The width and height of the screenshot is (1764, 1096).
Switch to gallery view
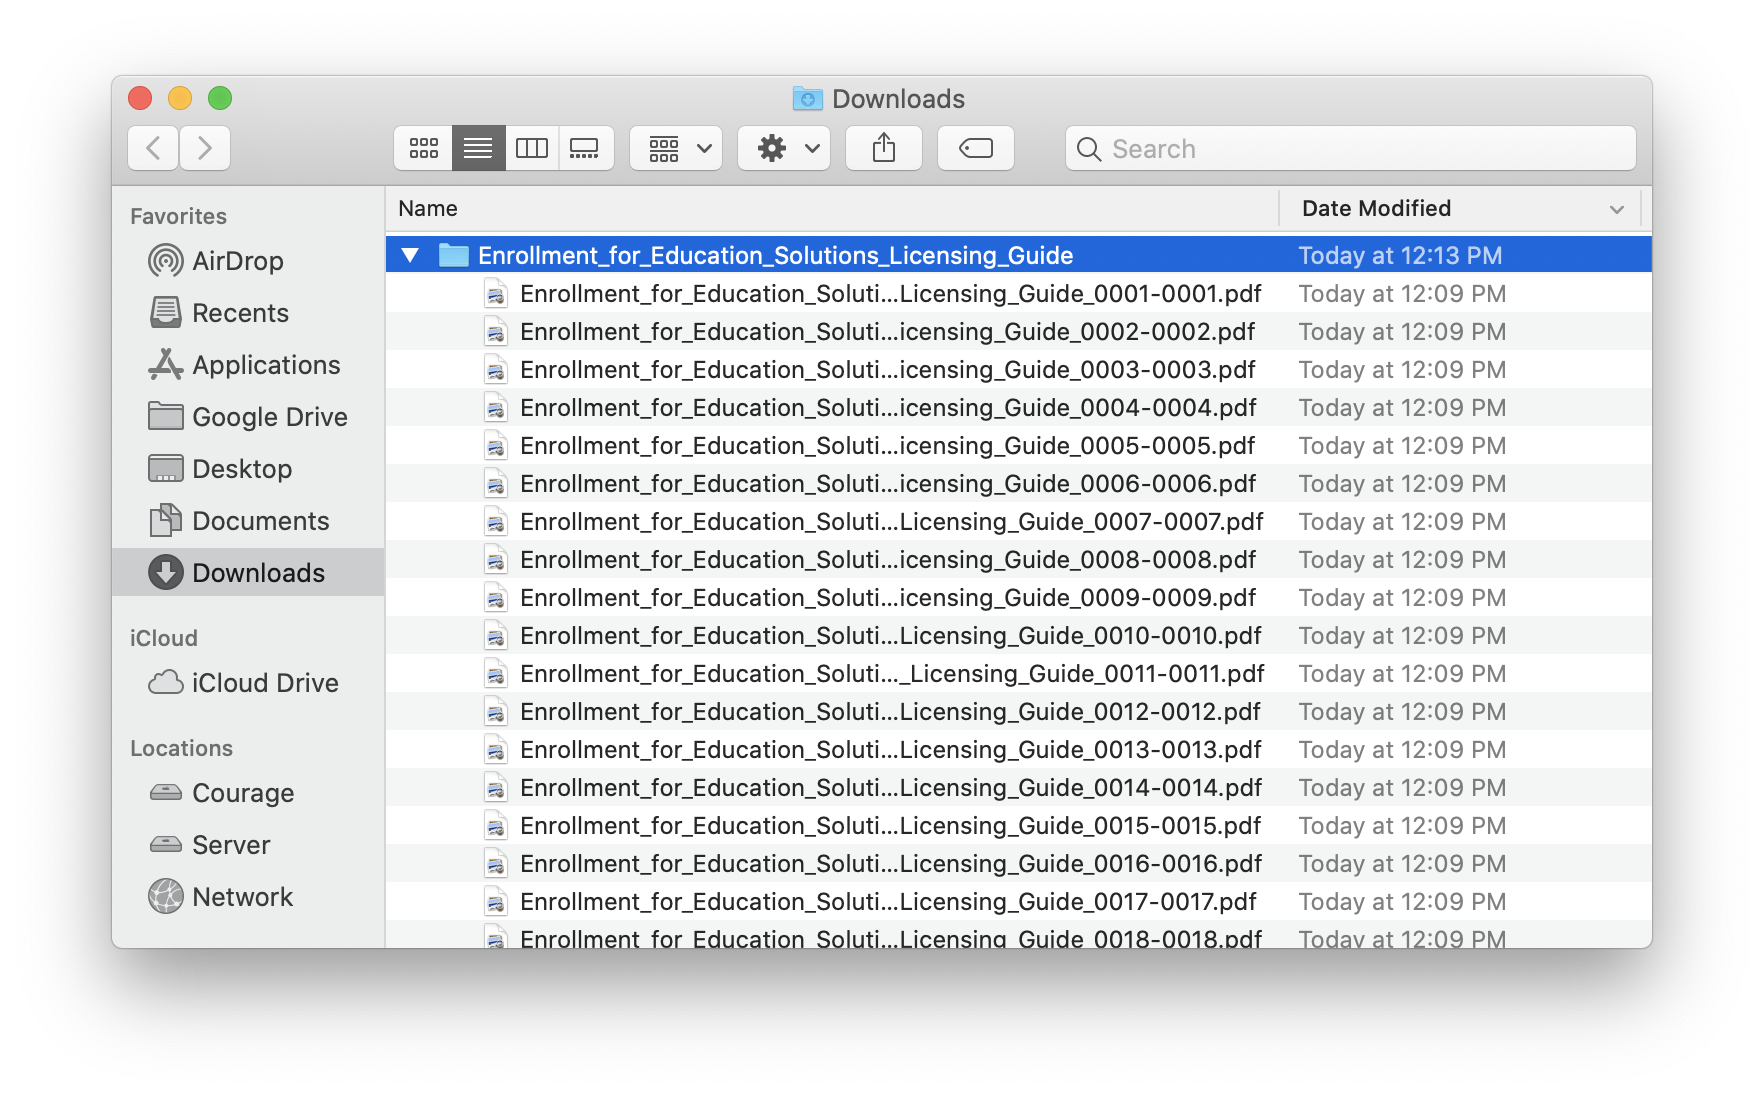[x=585, y=149]
